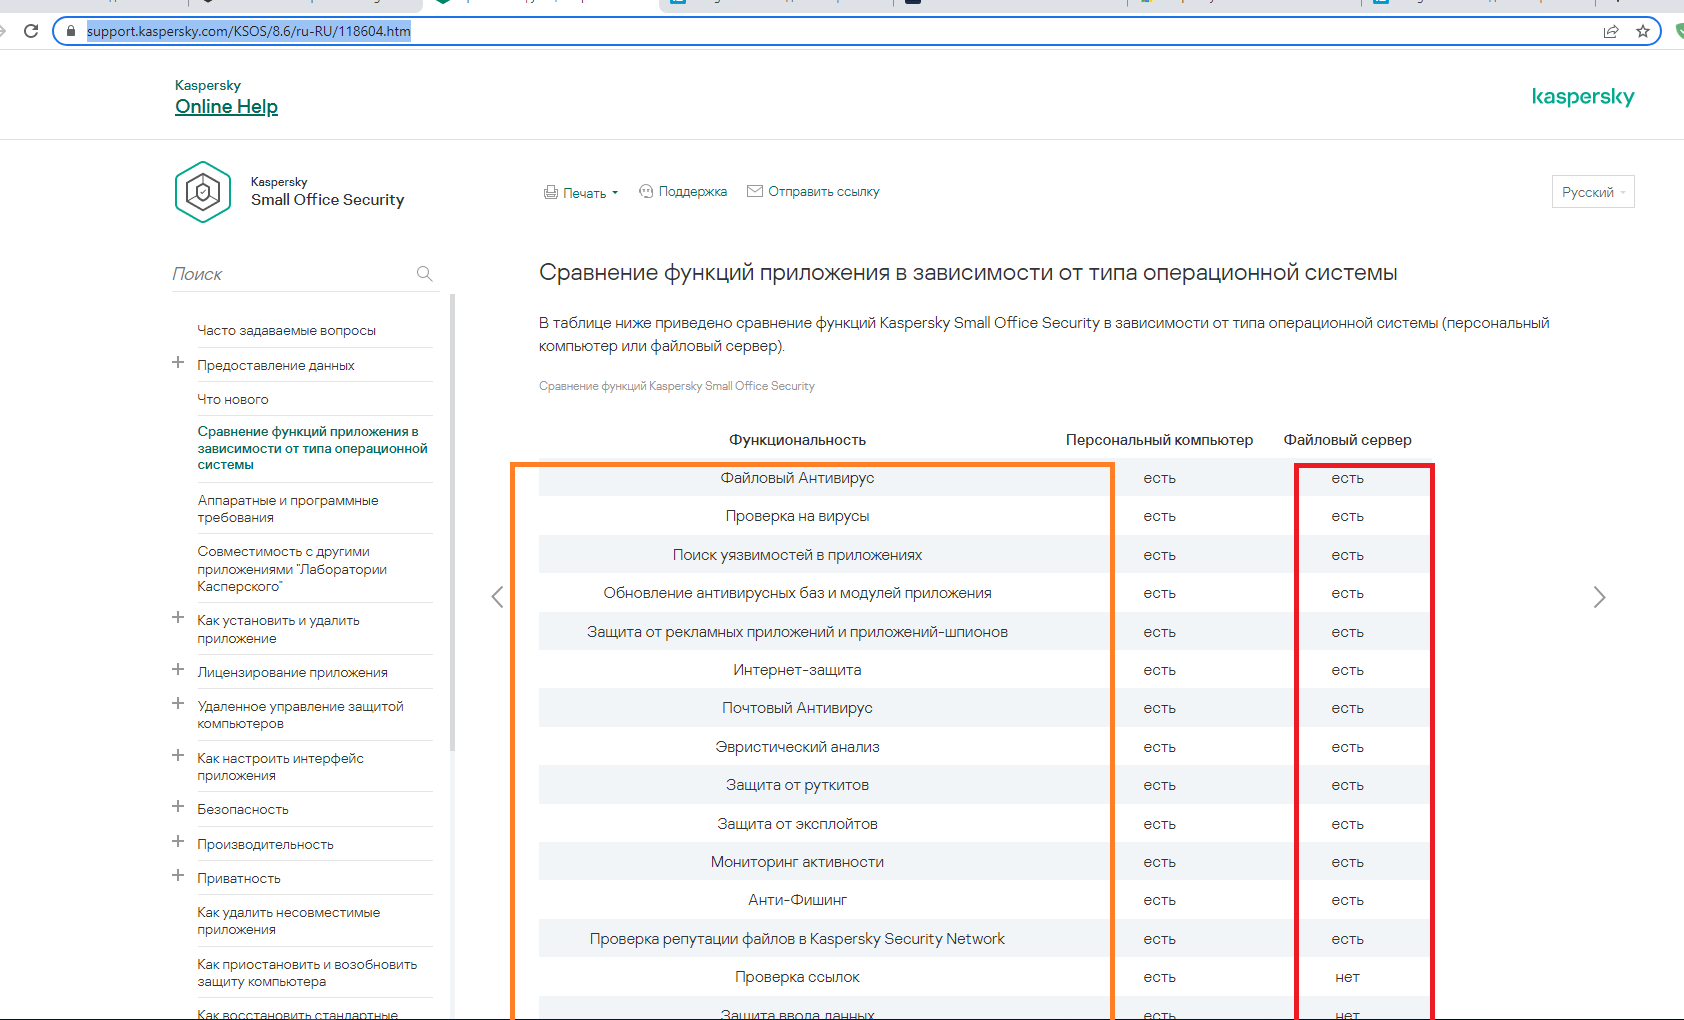Image resolution: width=1684 pixels, height=1020 pixels.
Task: Click the search magnifier icon in sidebar
Action: (x=424, y=273)
